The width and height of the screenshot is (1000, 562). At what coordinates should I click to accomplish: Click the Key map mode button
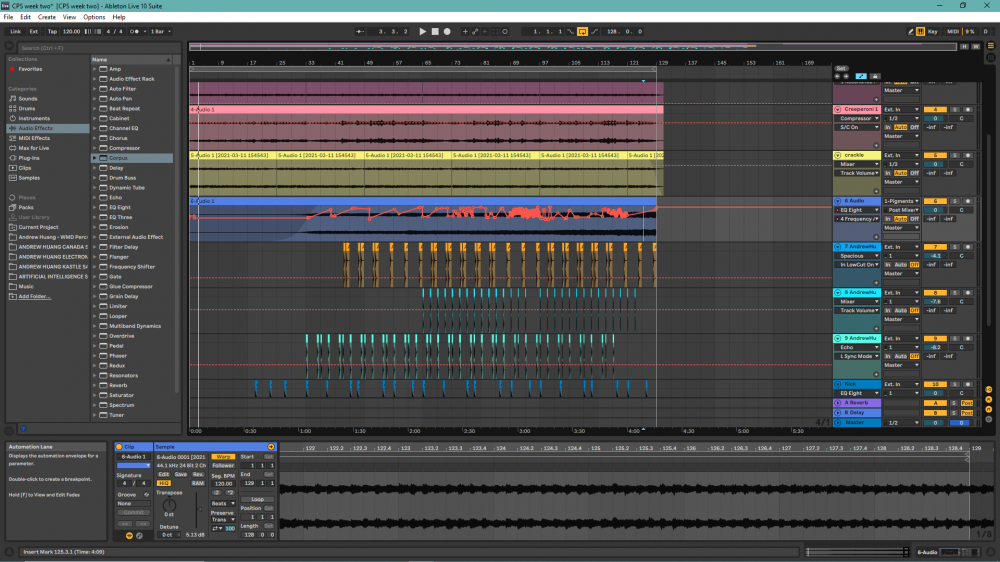pos(932,31)
